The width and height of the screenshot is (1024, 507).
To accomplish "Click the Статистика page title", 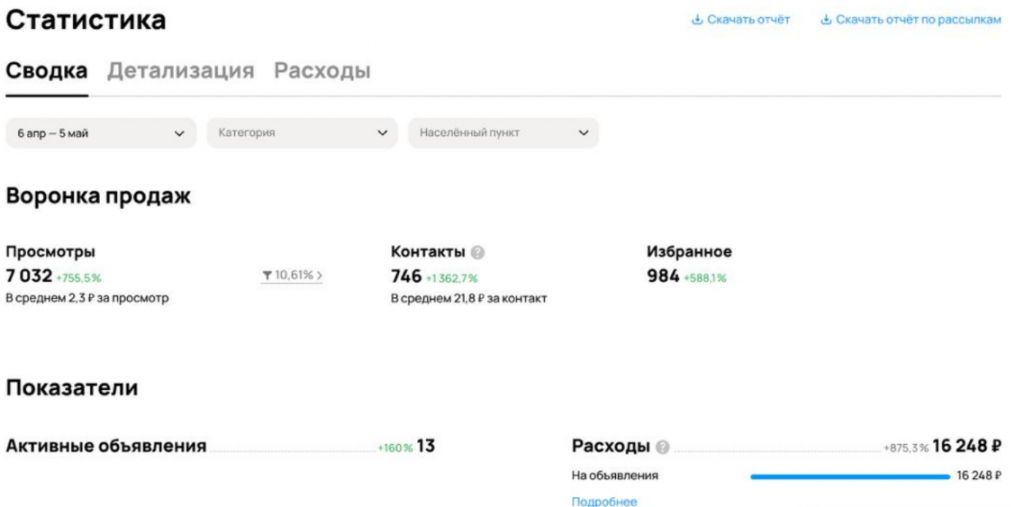I will click(86, 20).
